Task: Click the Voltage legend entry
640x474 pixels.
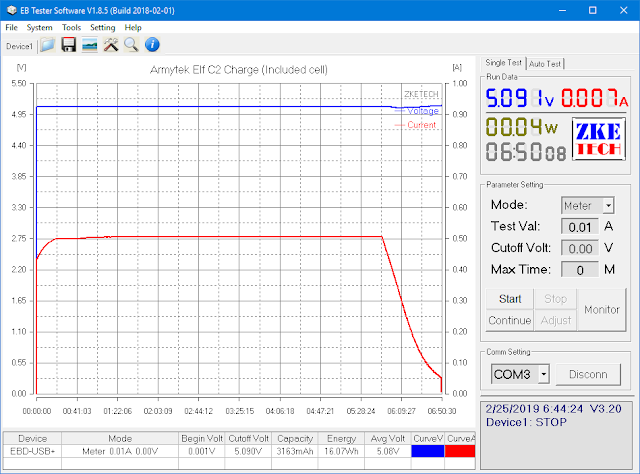Action: (417, 111)
